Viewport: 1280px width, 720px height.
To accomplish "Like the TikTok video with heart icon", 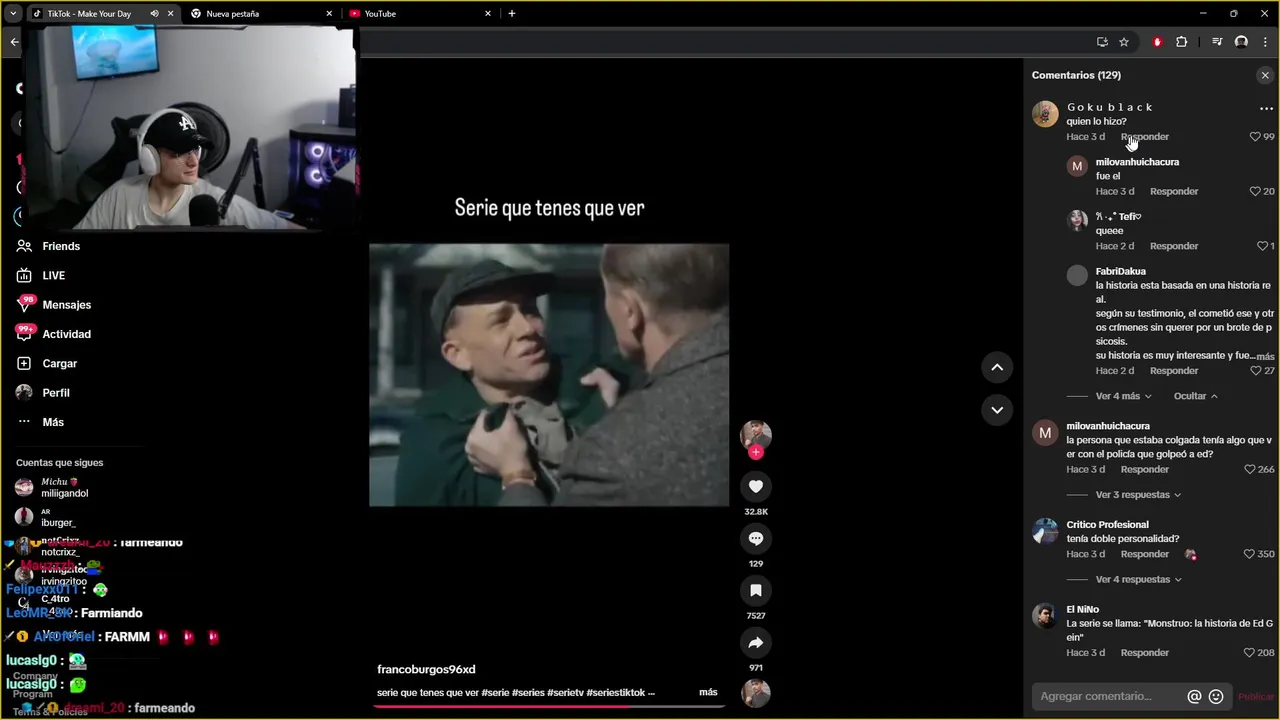I will [756, 486].
